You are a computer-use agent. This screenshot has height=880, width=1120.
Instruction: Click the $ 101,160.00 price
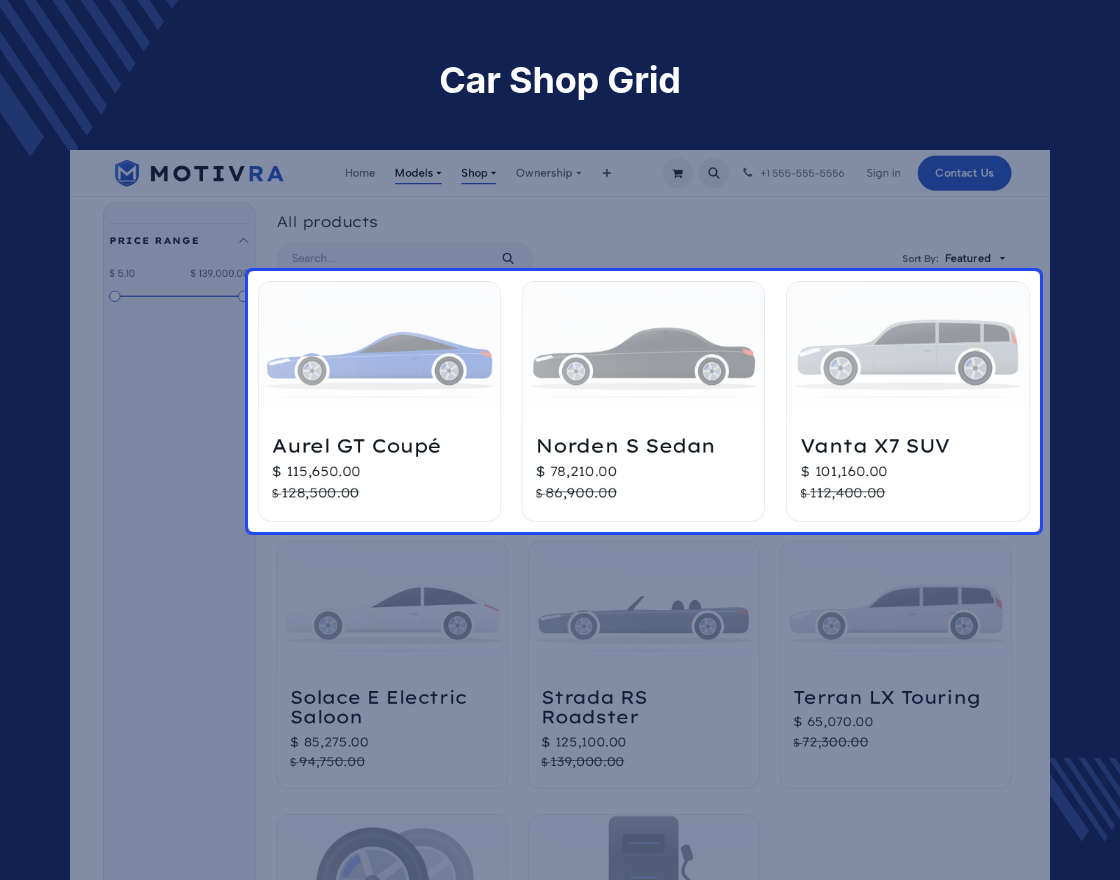tap(844, 471)
